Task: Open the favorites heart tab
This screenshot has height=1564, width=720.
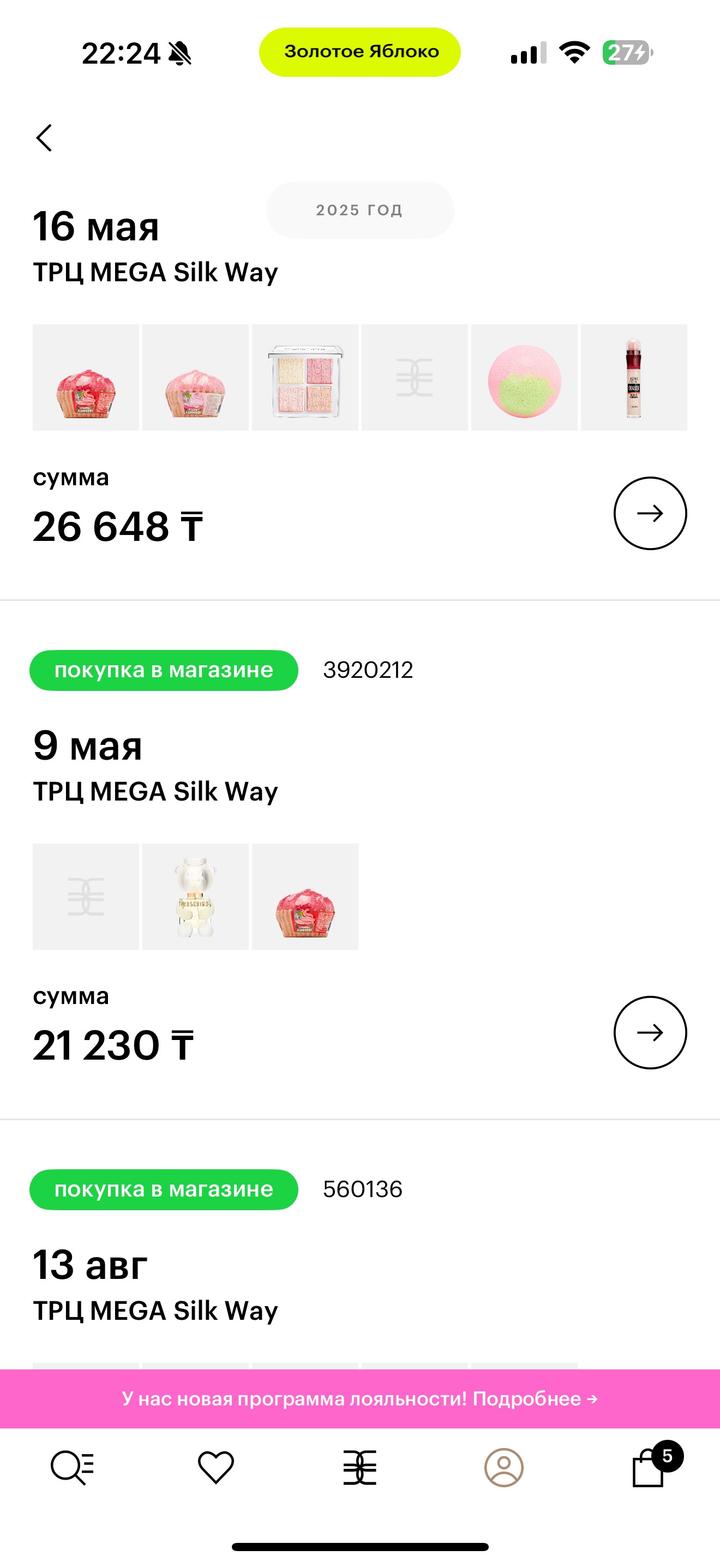Action: tap(215, 1467)
